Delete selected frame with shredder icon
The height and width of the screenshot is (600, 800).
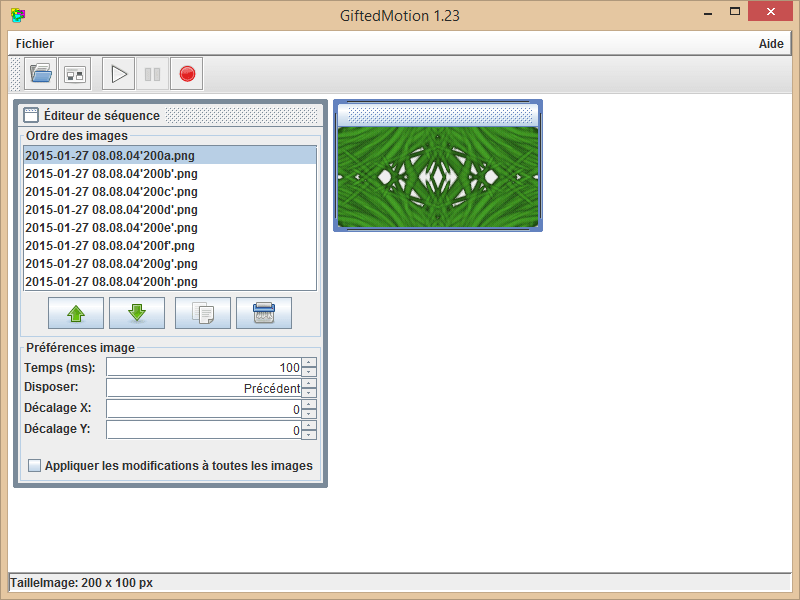coord(264,313)
